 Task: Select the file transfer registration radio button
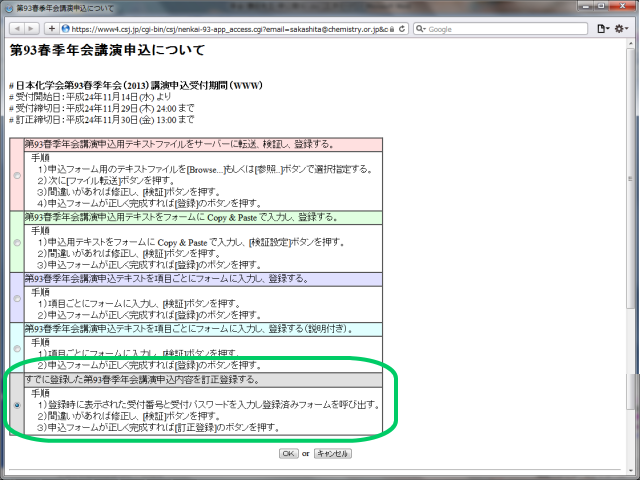tap(17, 176)
